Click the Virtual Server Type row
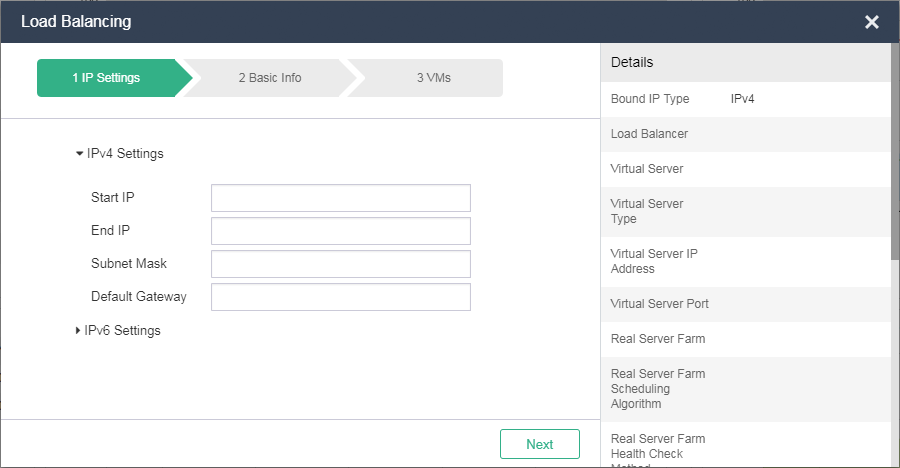 point(745,211)
